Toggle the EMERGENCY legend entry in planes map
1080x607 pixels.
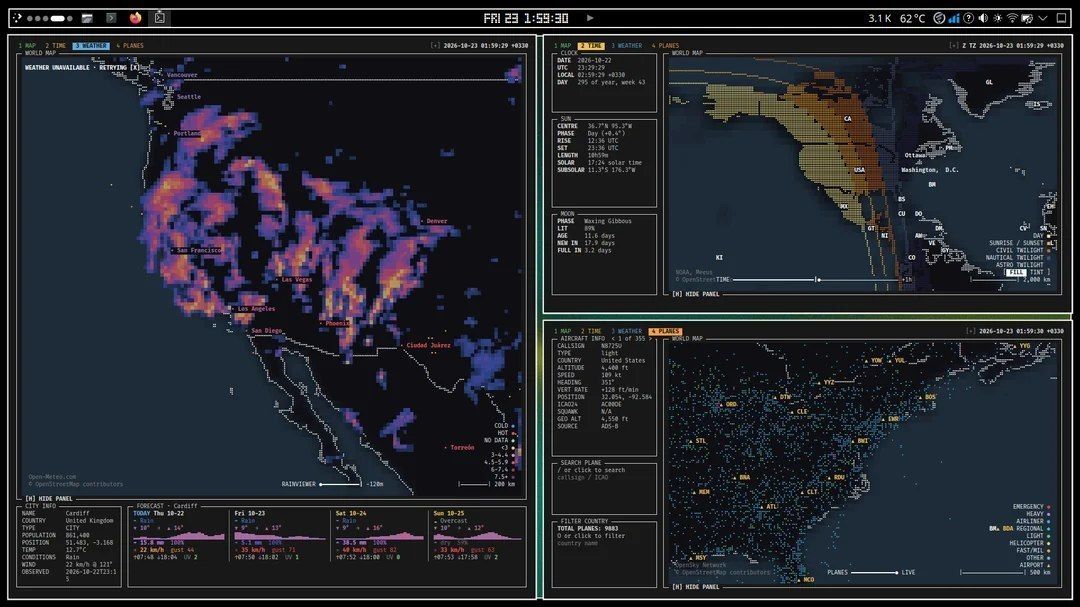coord(1031,506)
